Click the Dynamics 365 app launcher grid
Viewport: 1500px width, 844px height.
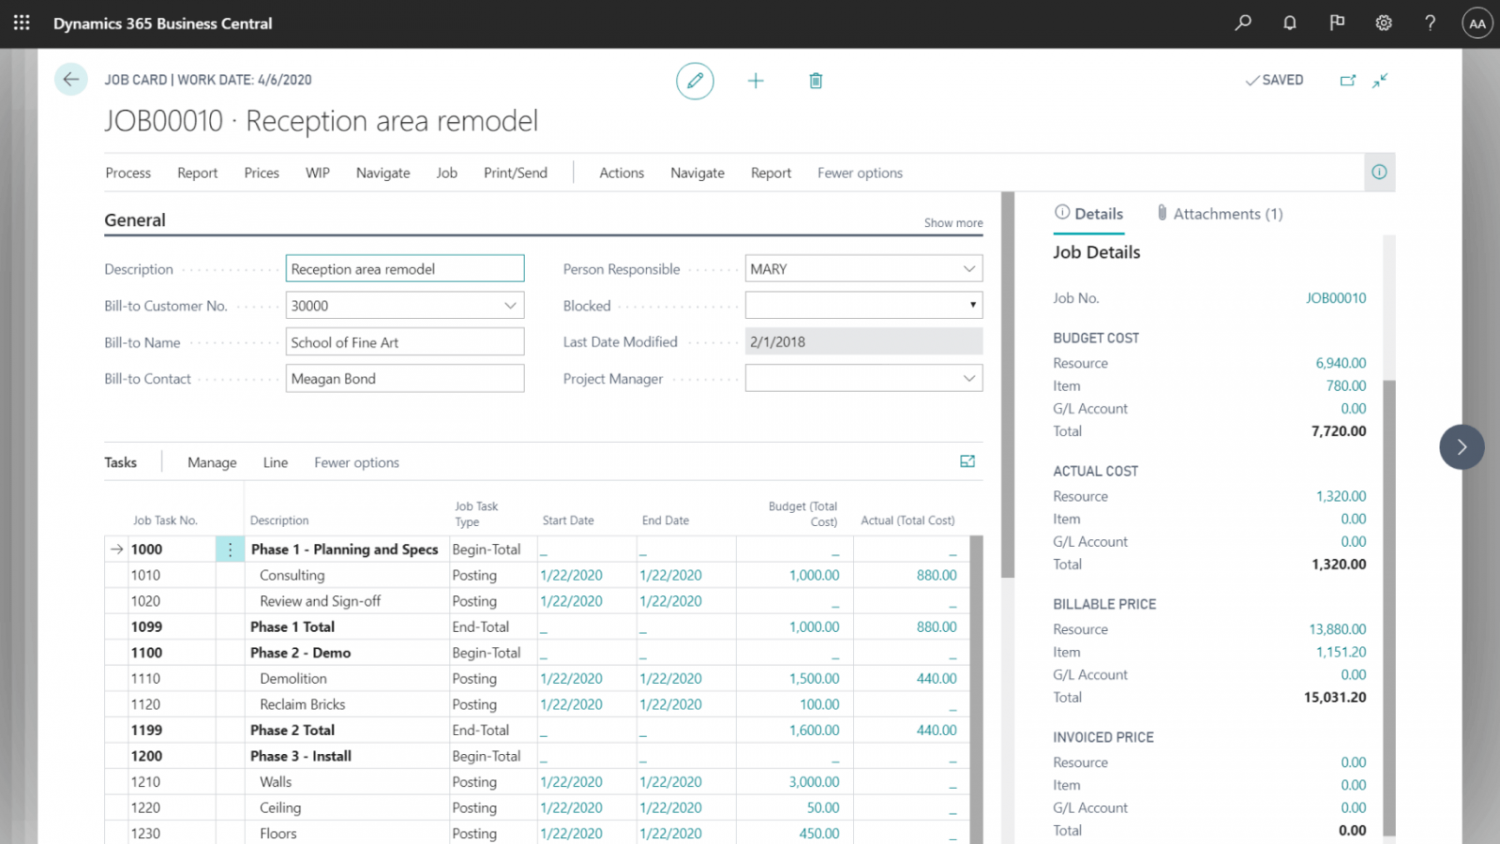click(x=21, y=22)
